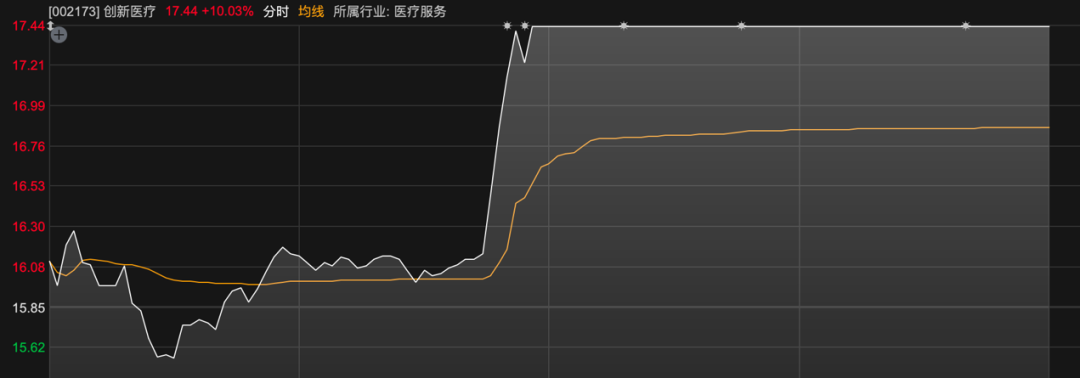The width and height of the screenshot is (1080, 378).
Task: Click the up-down arrow icon beside 17.44
Action: (x=50, y=25)
